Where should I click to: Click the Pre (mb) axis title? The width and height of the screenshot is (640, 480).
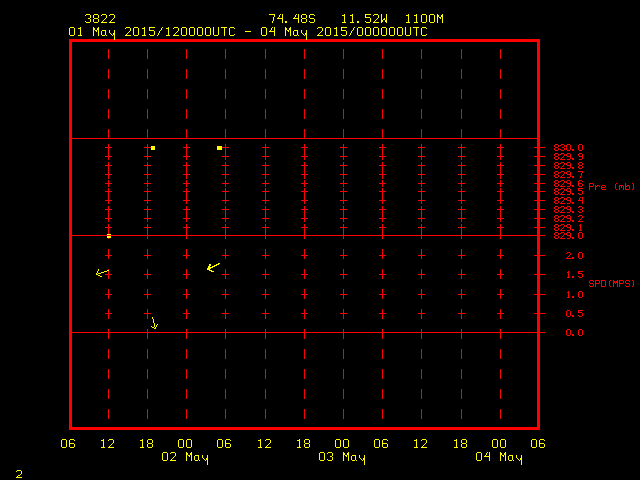[x=611, y=187]
